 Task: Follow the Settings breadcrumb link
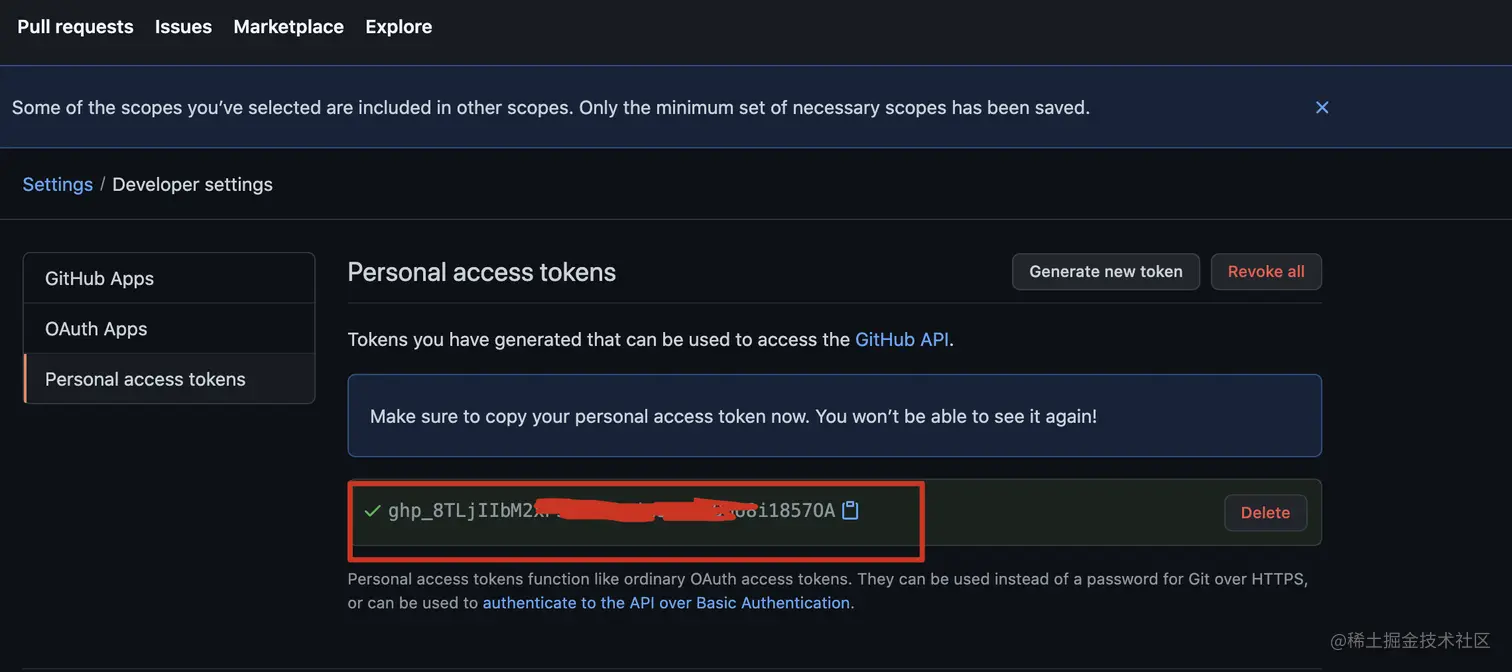point(57,184)
